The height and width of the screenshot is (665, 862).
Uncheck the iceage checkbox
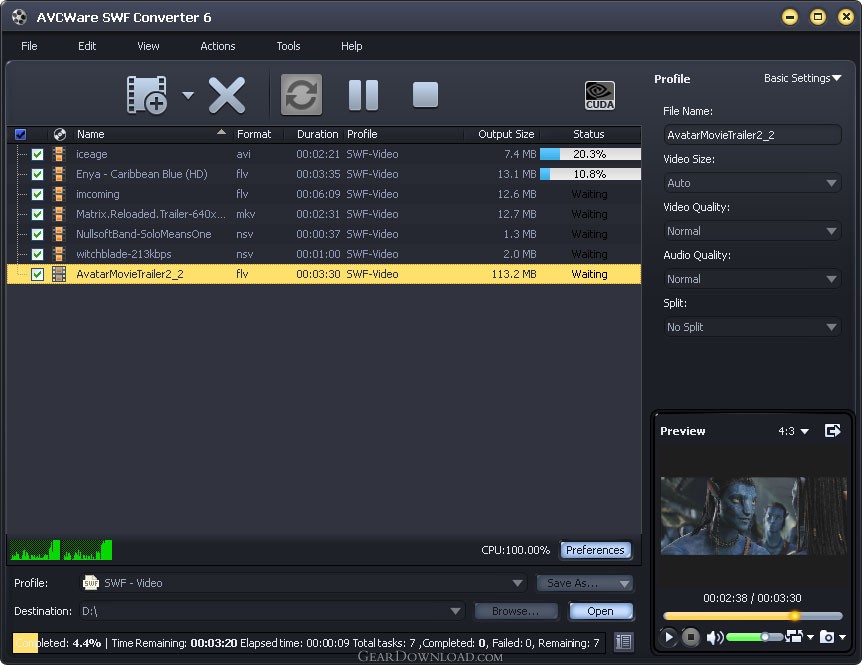point(37,154)
